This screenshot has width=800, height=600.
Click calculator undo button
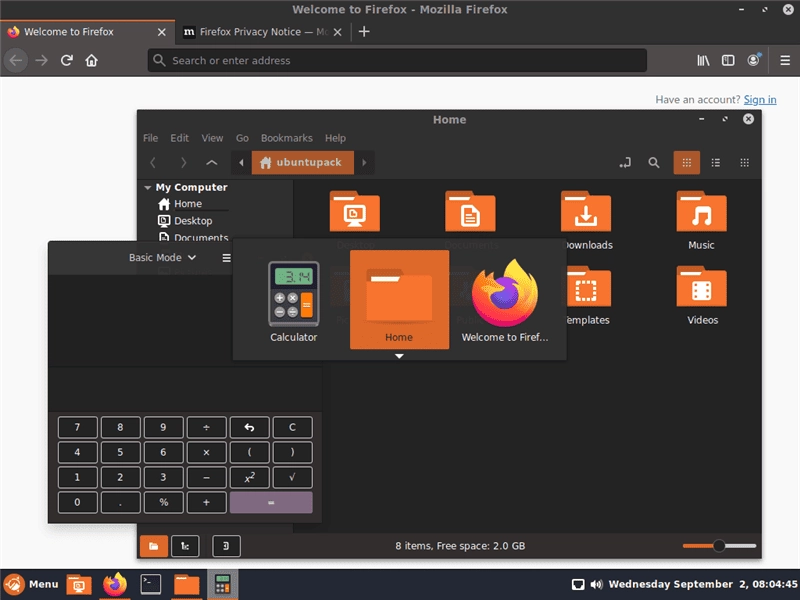249,428
